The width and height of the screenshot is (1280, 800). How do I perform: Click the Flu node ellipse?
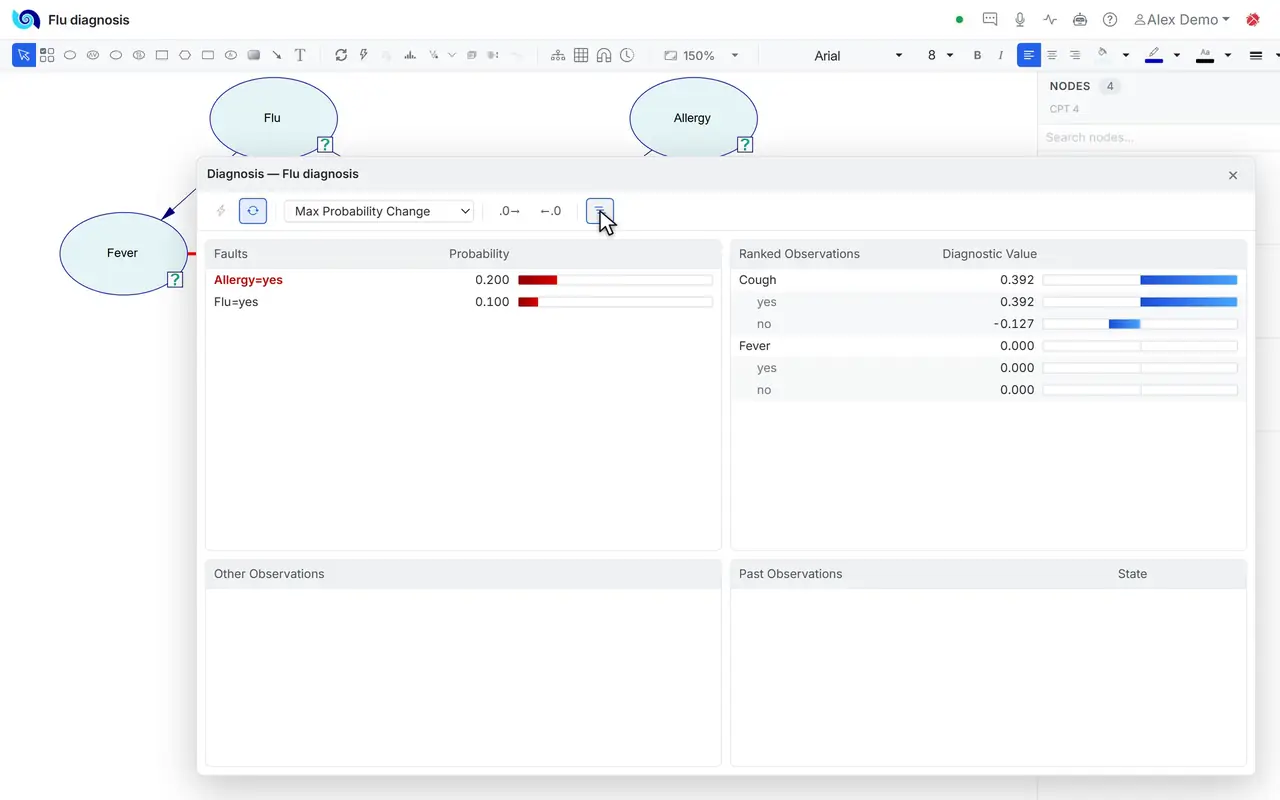[273, 117]
